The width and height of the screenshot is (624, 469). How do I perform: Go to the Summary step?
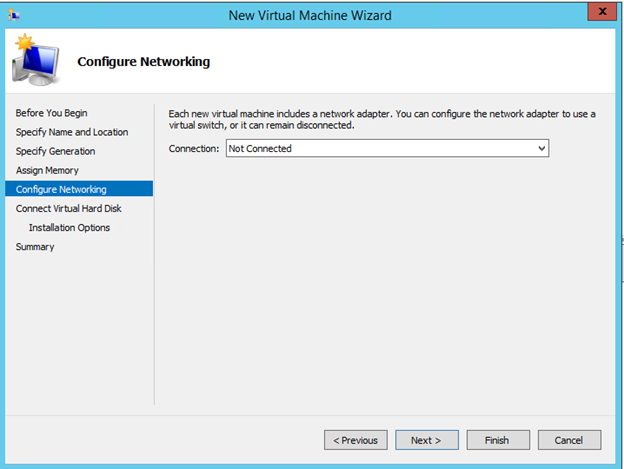[x=35, y=247]
